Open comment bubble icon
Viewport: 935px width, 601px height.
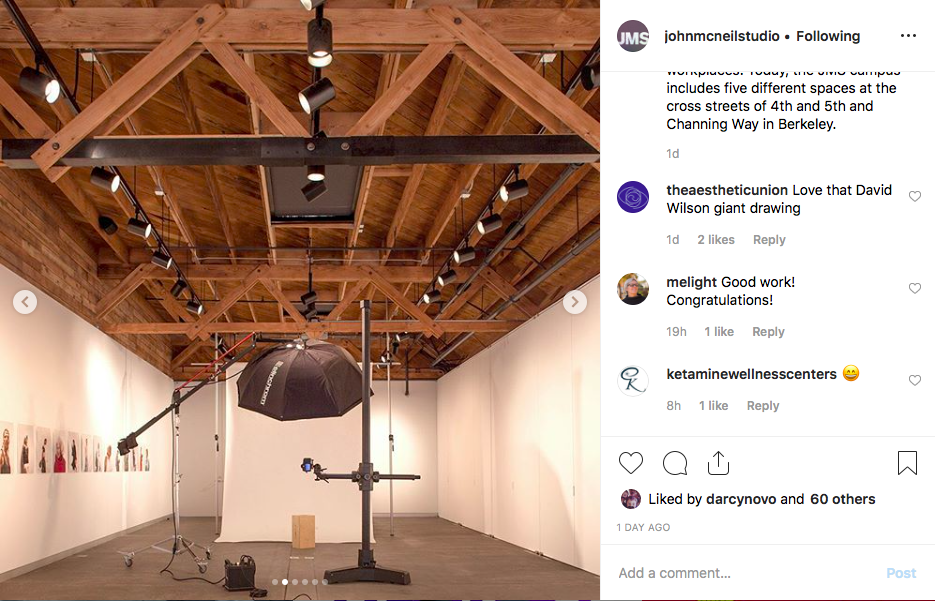tap(675, 463)
